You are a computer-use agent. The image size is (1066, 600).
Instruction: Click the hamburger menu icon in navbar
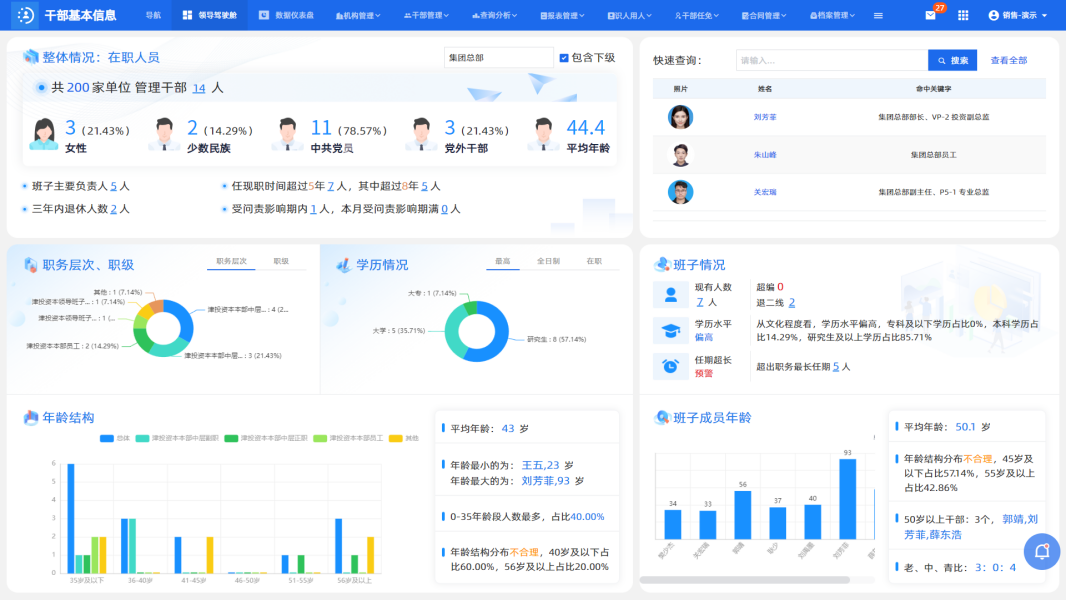pyautogui.click(x=878, y=16)
